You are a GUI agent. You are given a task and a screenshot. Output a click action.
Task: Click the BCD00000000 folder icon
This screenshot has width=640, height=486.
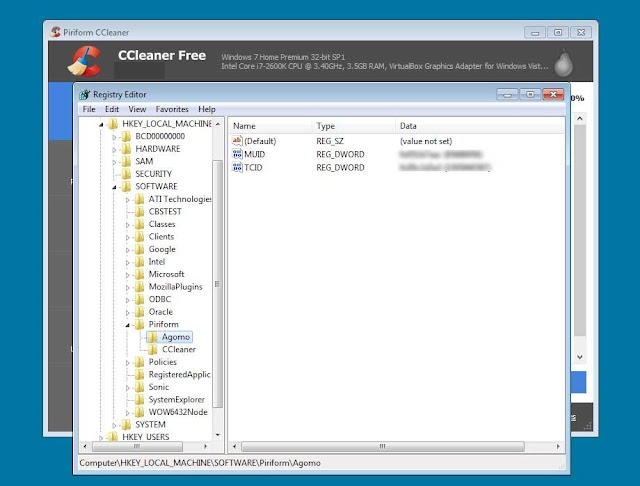coord(127,136)
